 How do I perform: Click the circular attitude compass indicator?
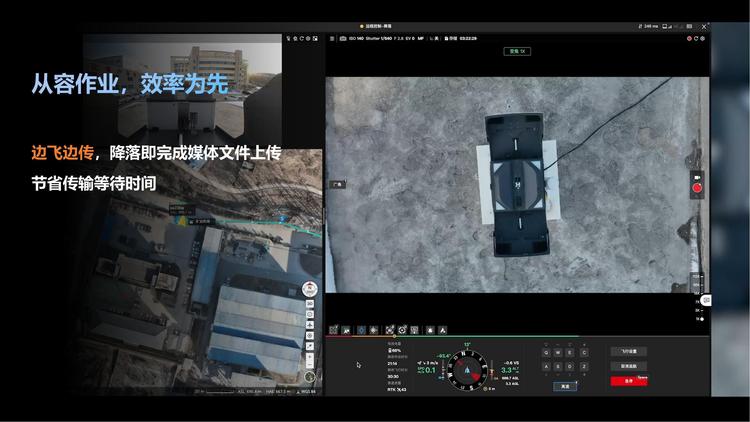pos(465,370)
